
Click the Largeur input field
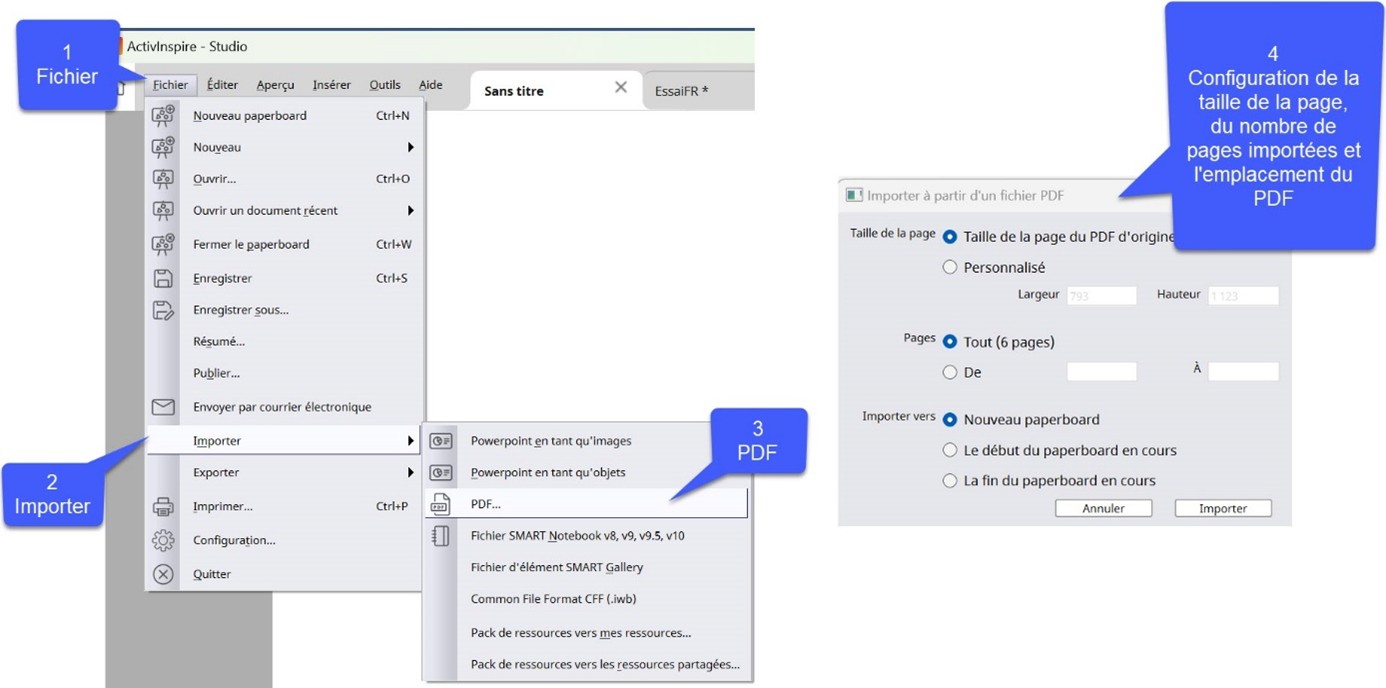[1102, 296]
